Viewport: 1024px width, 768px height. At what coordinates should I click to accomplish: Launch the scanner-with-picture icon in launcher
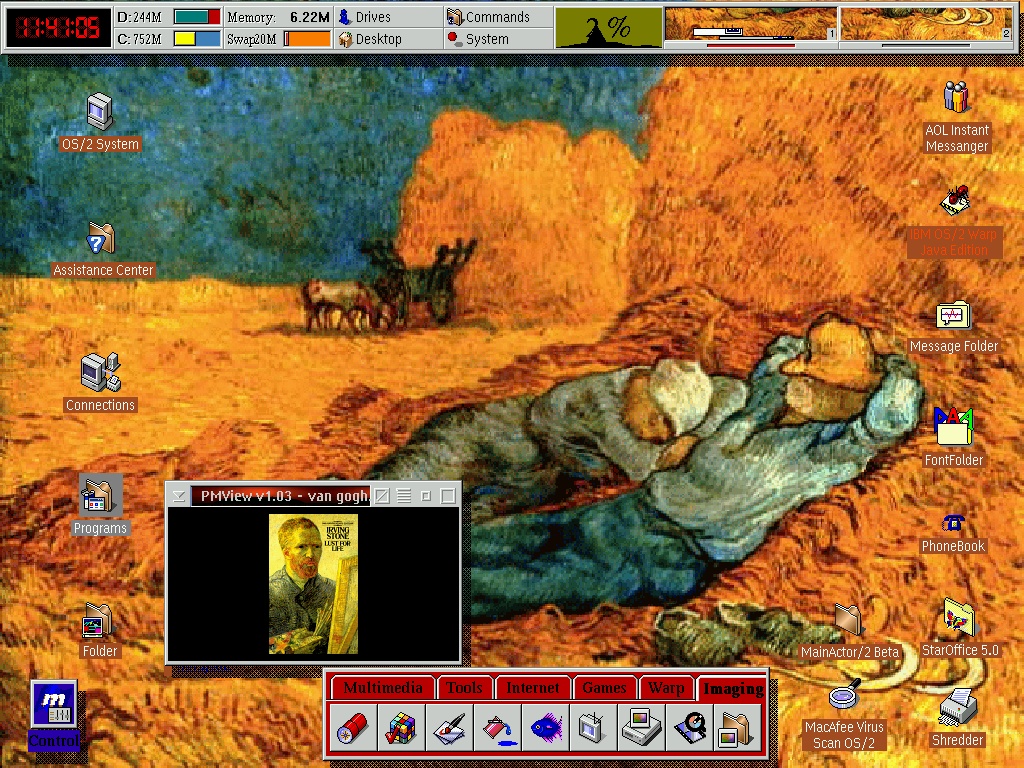(642, 728)
